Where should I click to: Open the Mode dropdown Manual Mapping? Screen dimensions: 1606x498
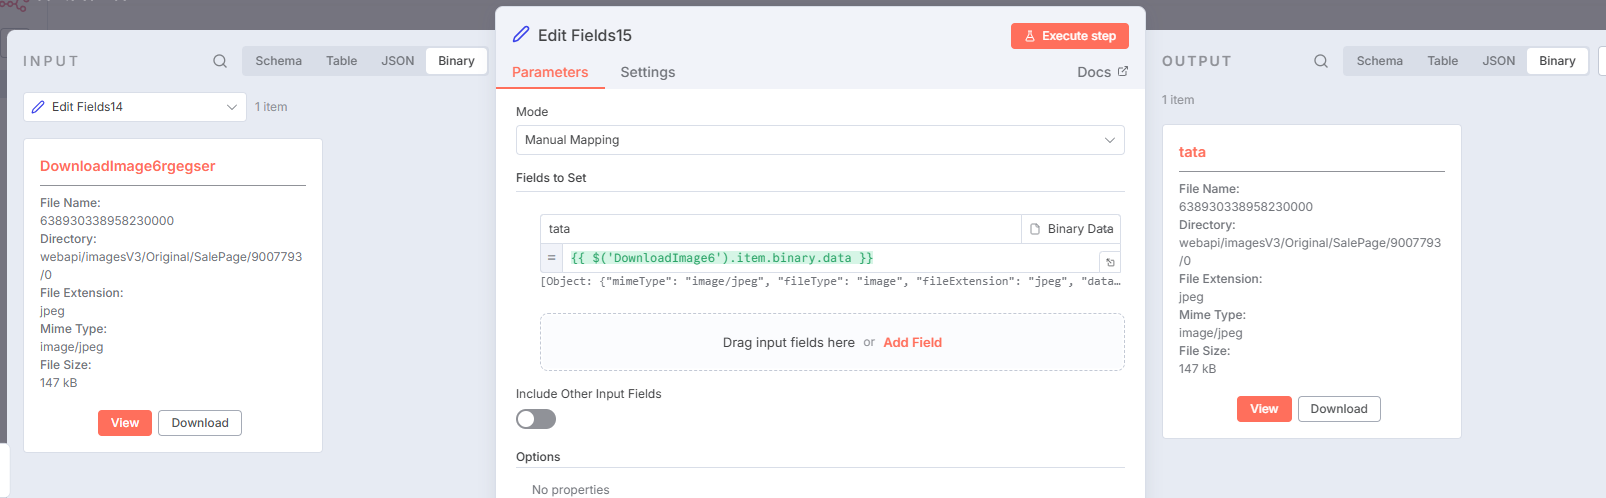(819, 140)
